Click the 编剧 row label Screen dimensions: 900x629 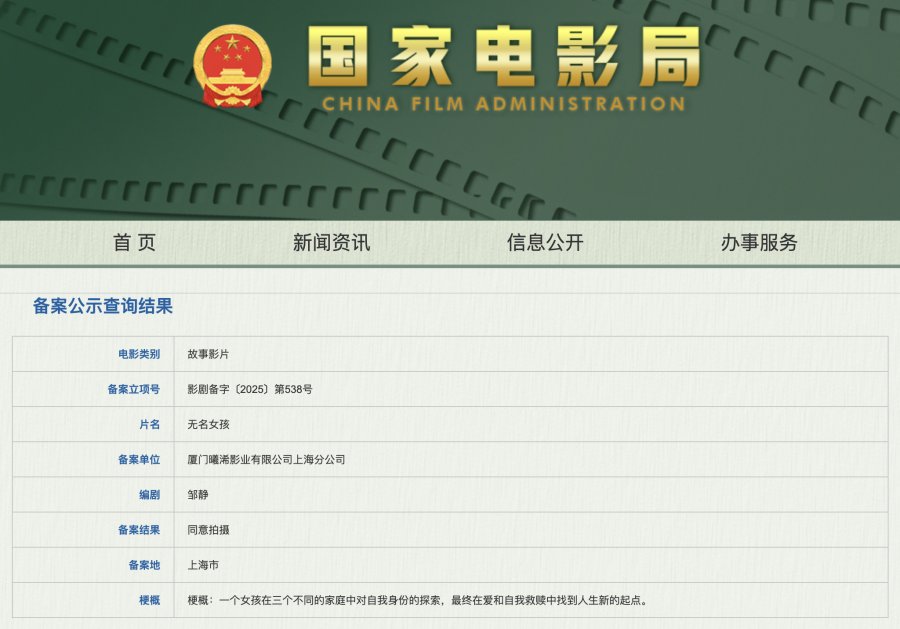point(150,495)
